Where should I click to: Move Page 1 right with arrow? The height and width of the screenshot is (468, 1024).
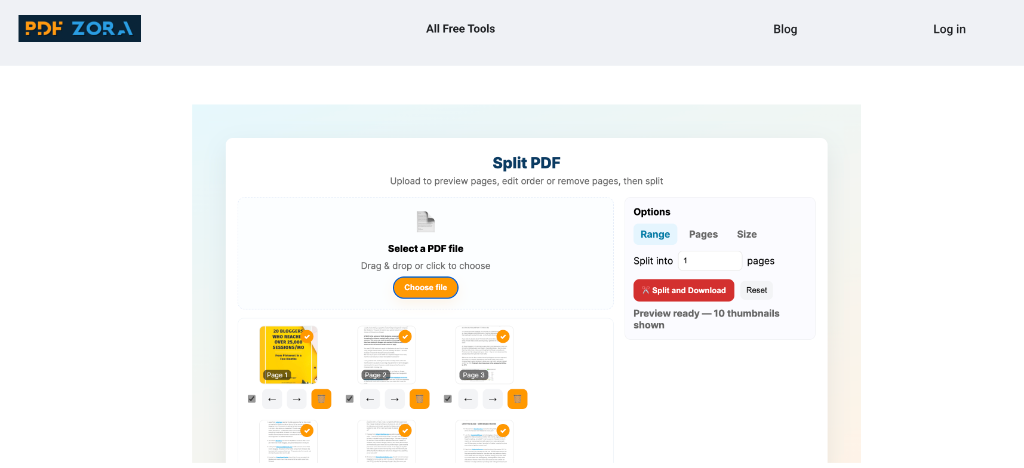tap(296, 399)
